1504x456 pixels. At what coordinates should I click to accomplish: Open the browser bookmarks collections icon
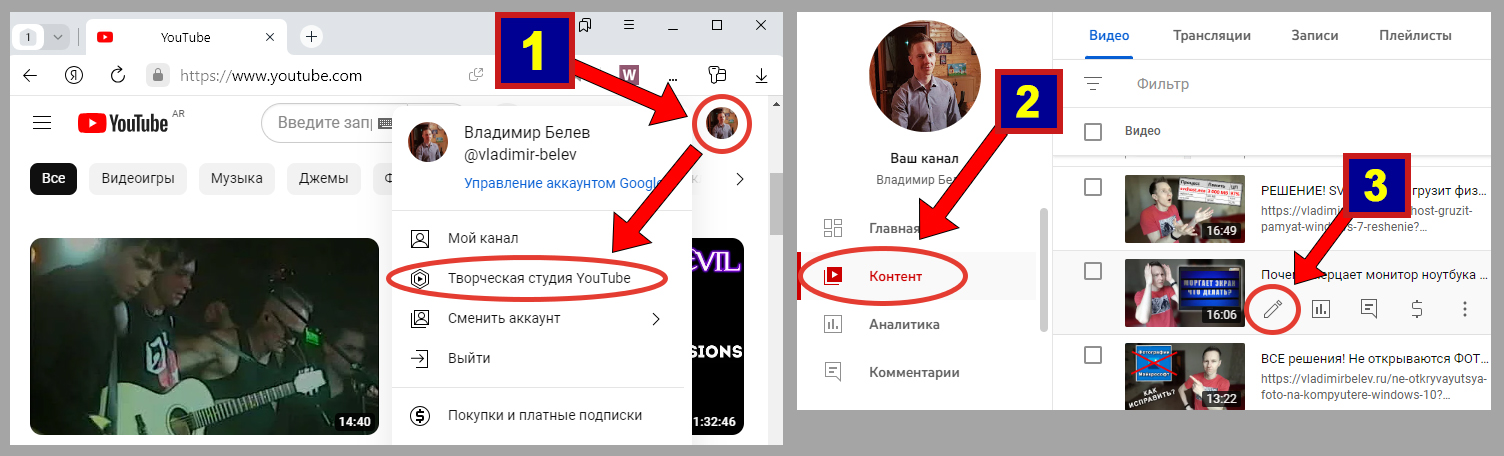(586, 24)
